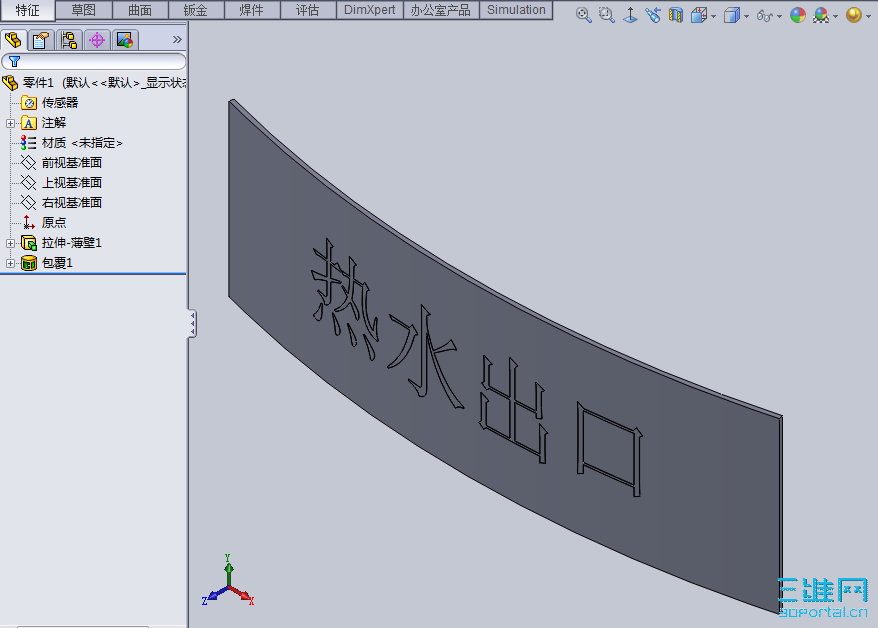Image resolution: width=878 pixels, height=628 pixels.
Task: Click the 包覆1 wrap icon
Action: click(29, 263)
